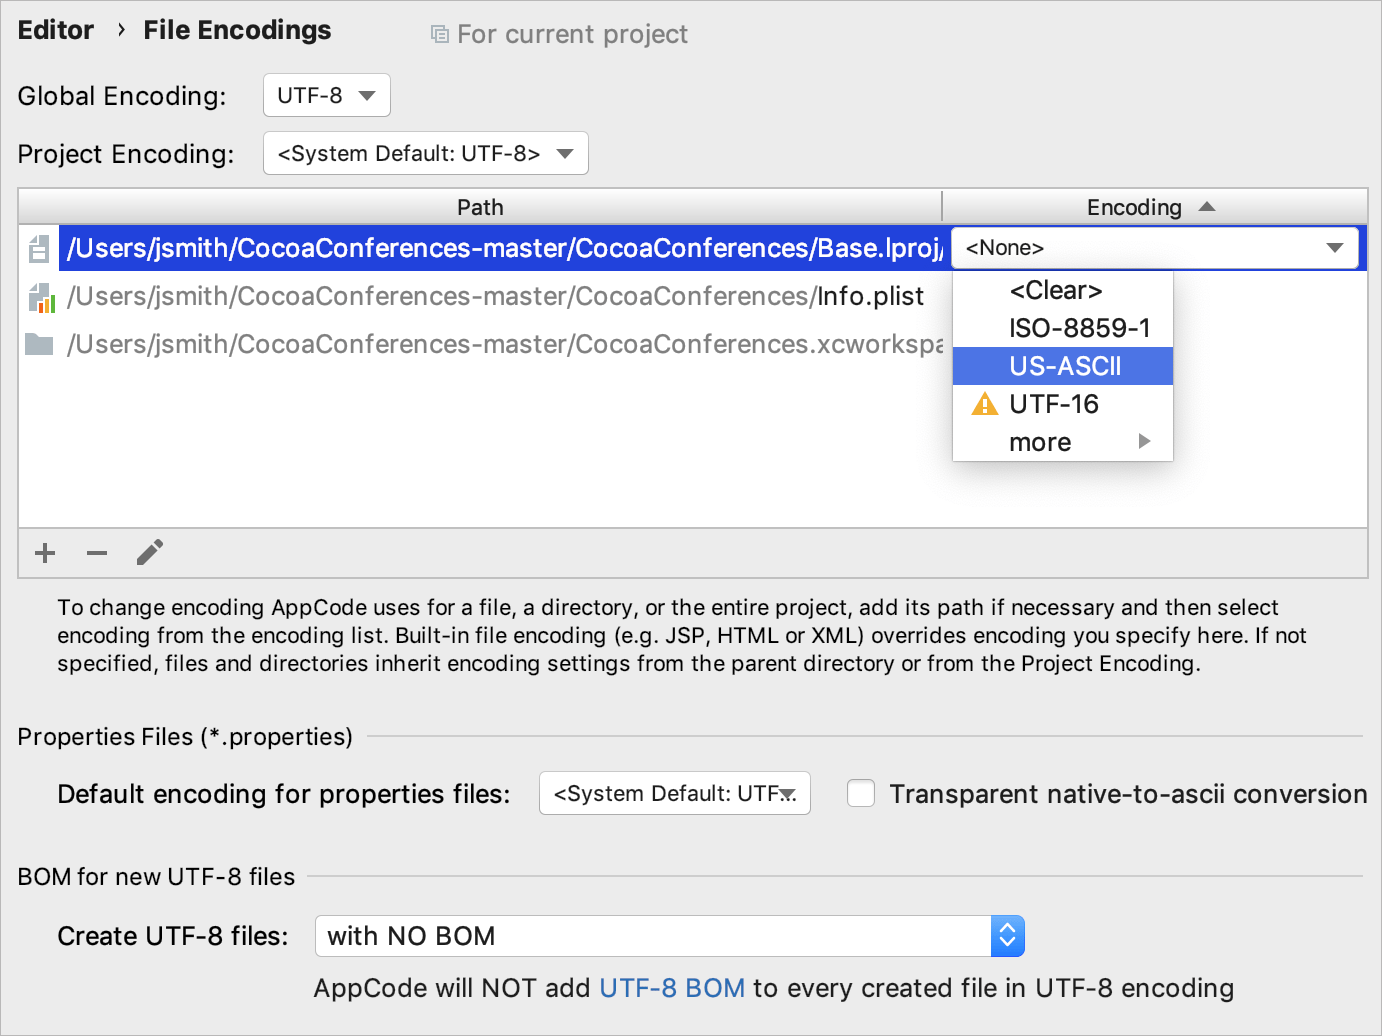
Task: Select the Edit path pencil icon
Action: (x=150, y=551)
